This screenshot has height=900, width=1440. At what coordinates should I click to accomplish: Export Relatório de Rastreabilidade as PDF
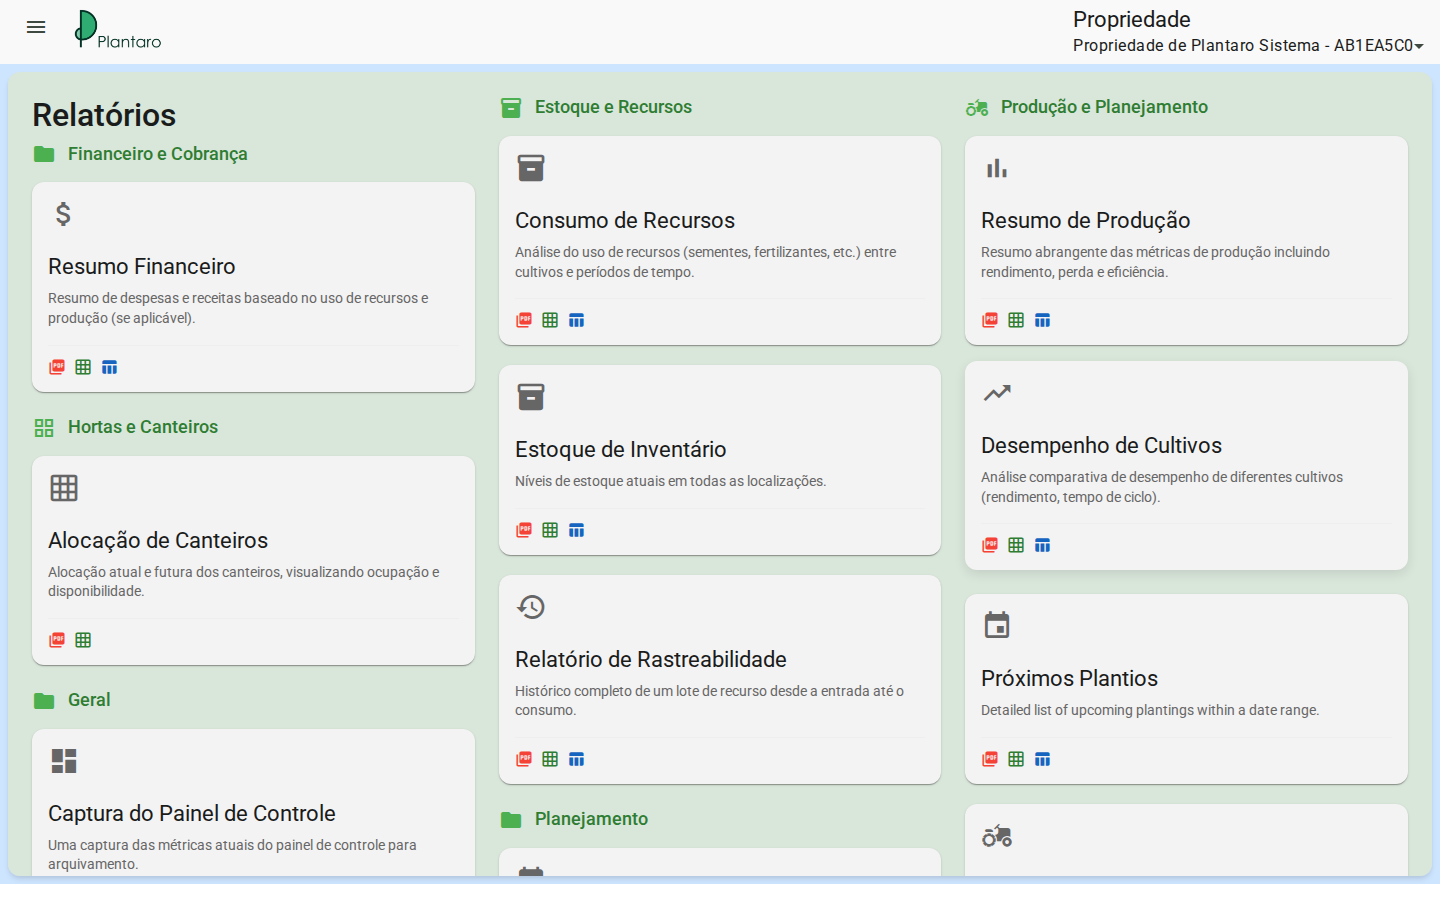pos(524,759)
